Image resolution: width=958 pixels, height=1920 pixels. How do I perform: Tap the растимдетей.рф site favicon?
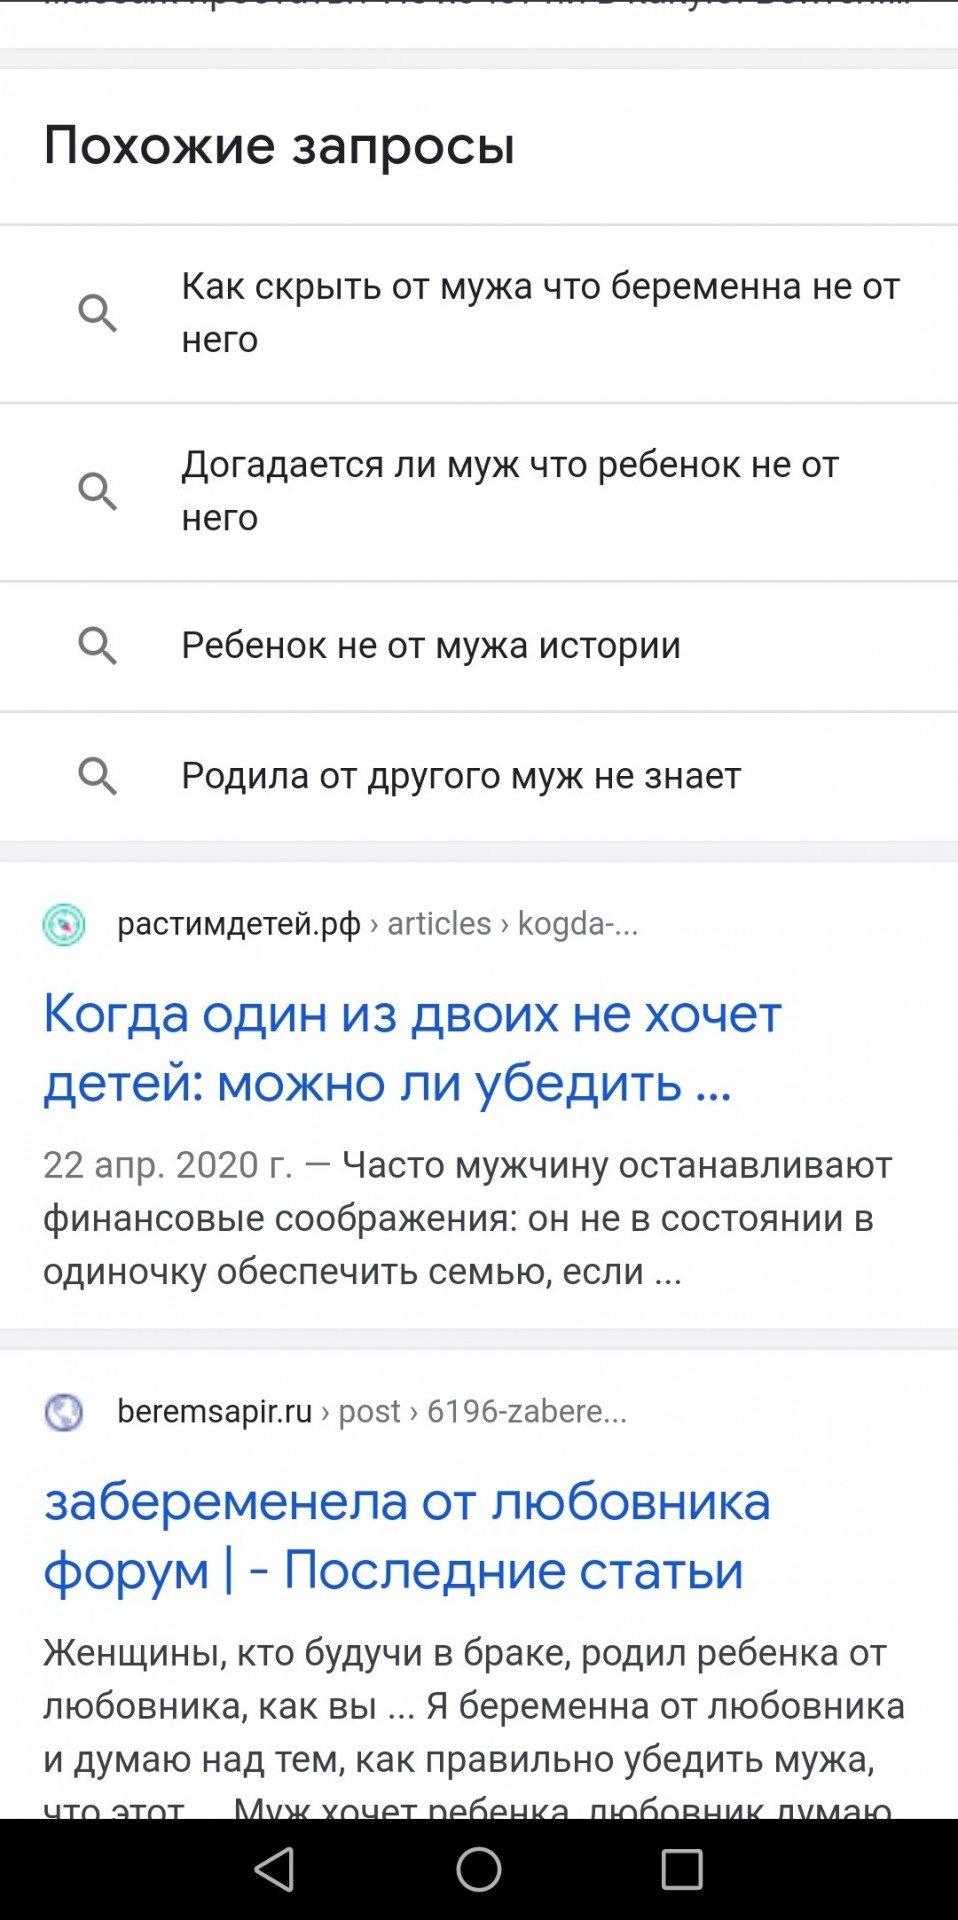pos(64,924)
